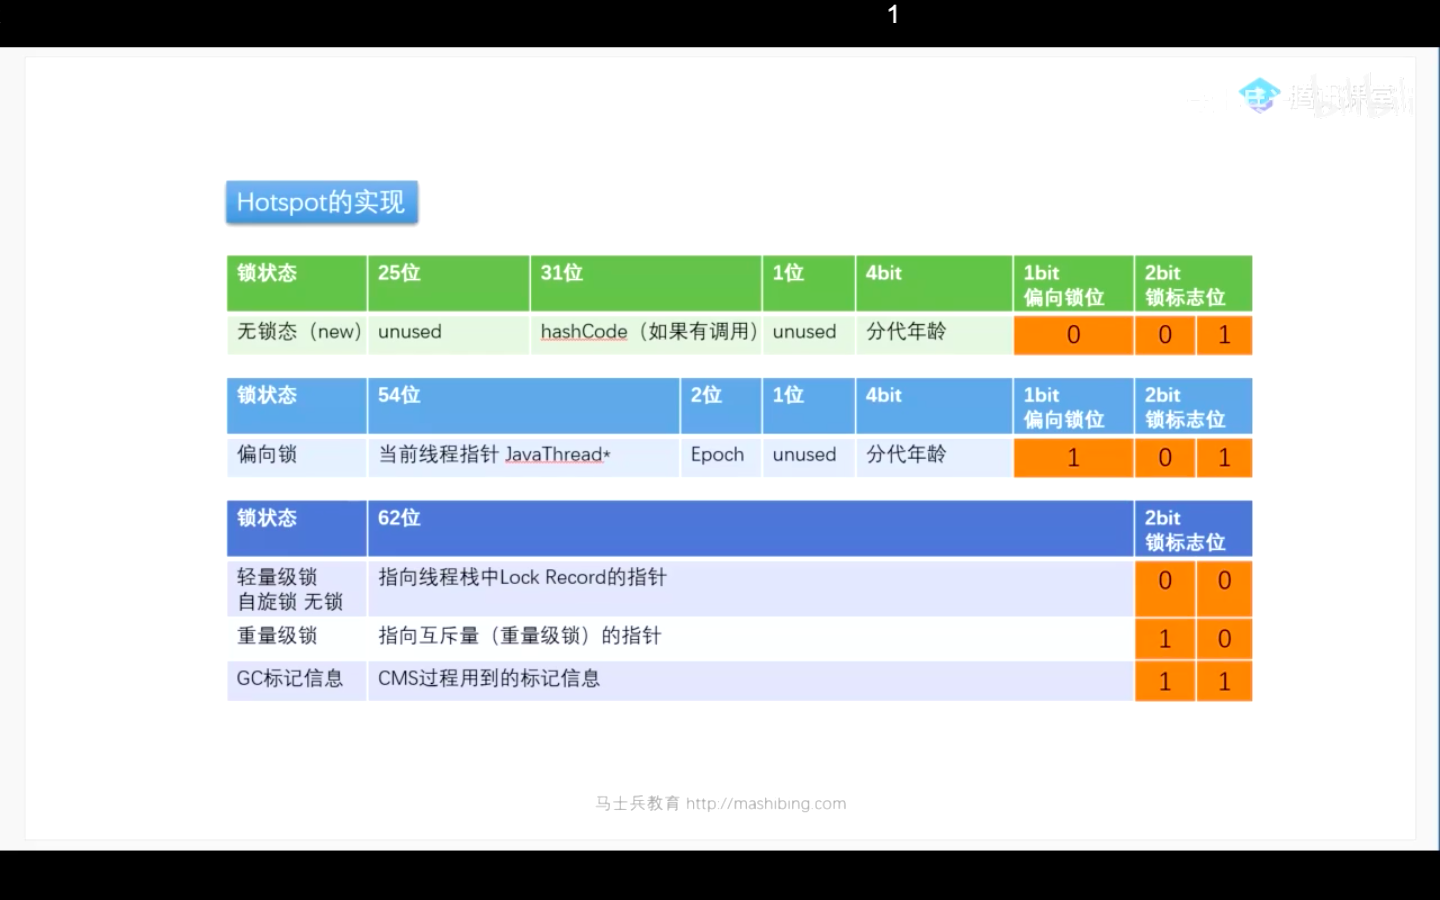Click the 'GC标记信息' row label
The image size is (1440, 900).
pos(288,680)
